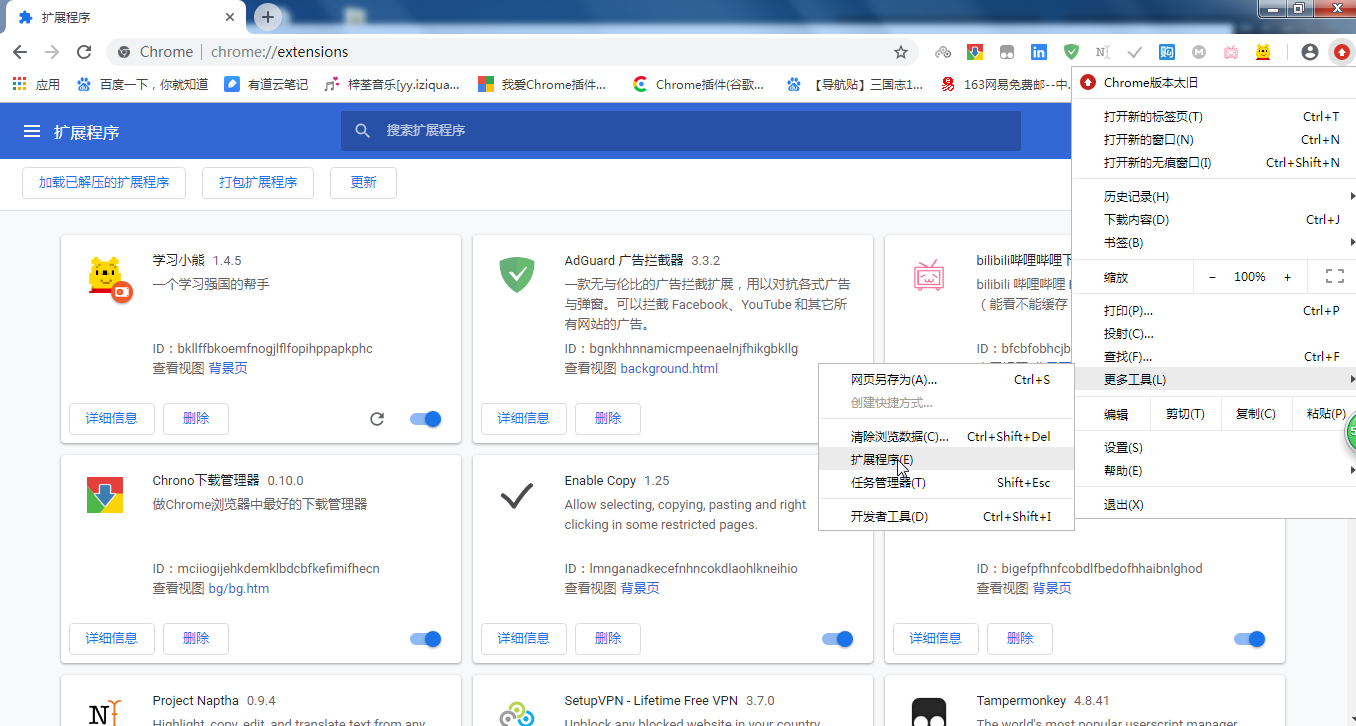Click Project Naptha toolbar icon
Screen dimensions: 1356x726
(1102, 52)
